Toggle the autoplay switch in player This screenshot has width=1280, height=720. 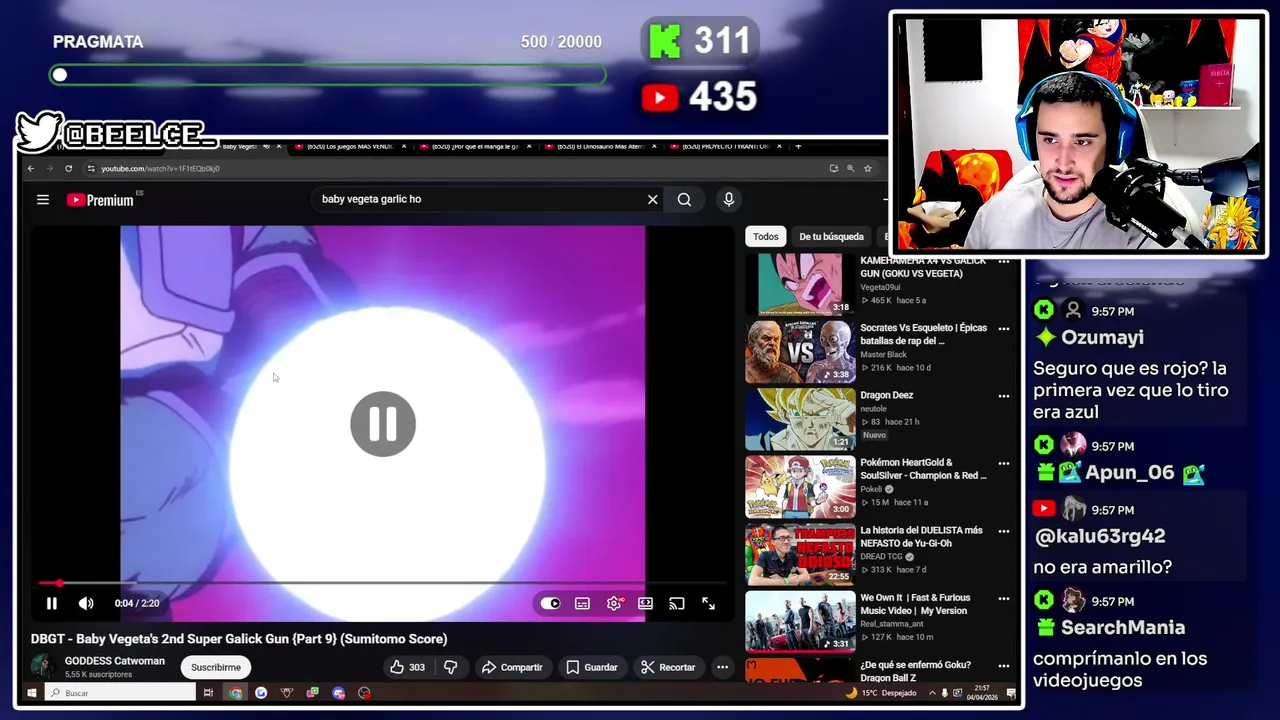pyautogui.click(x=550, y=603)
